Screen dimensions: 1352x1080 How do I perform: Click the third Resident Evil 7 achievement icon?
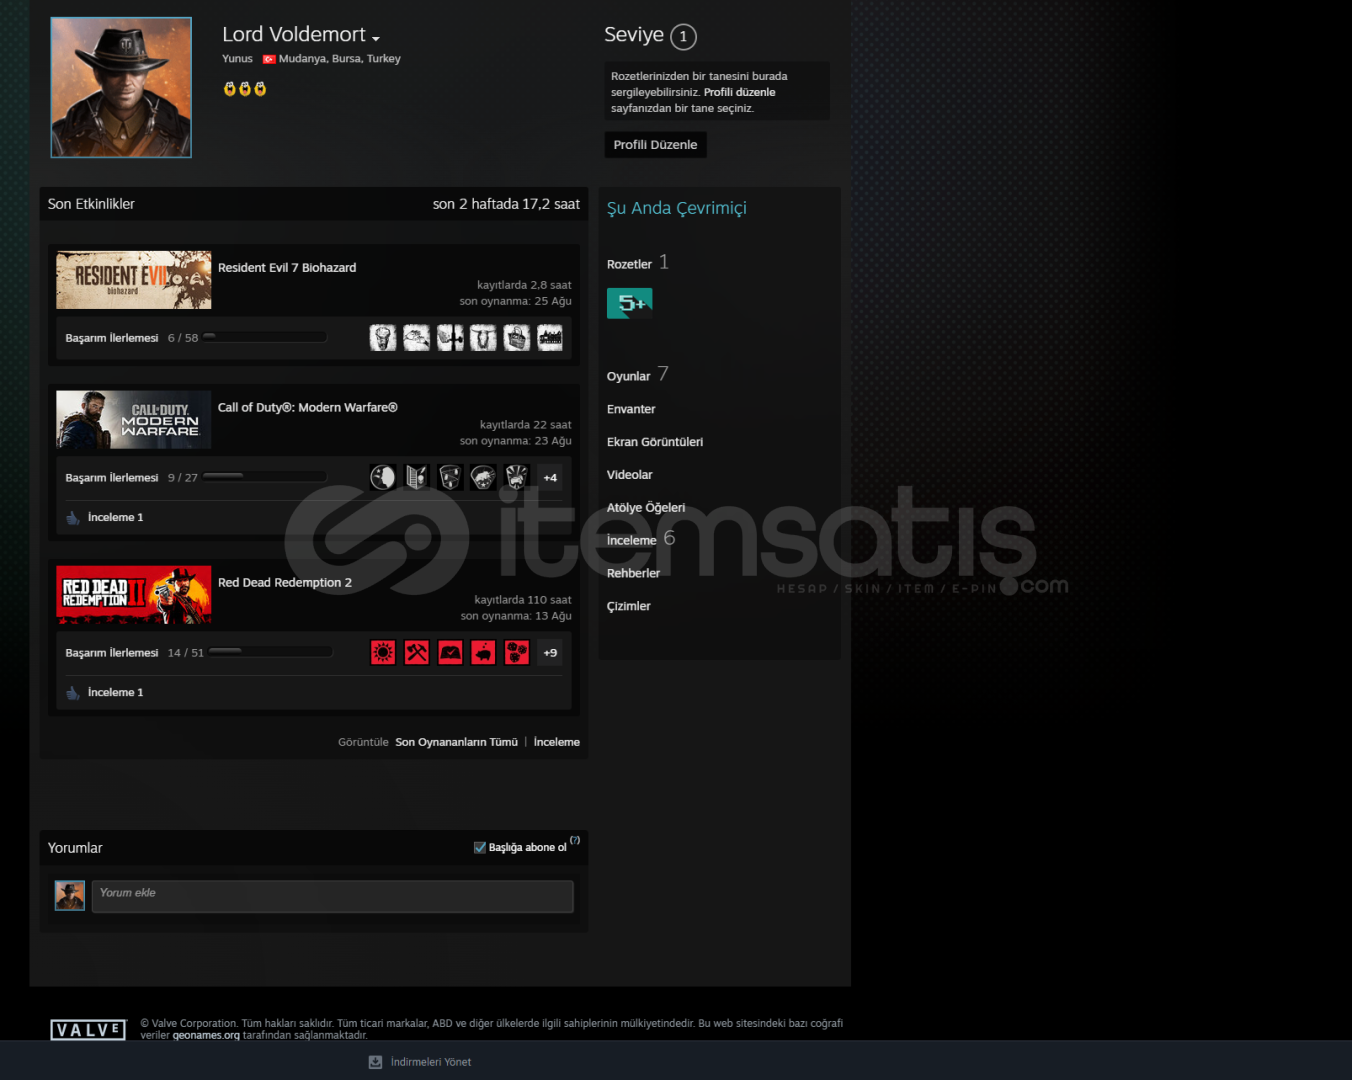coord(450,338)
